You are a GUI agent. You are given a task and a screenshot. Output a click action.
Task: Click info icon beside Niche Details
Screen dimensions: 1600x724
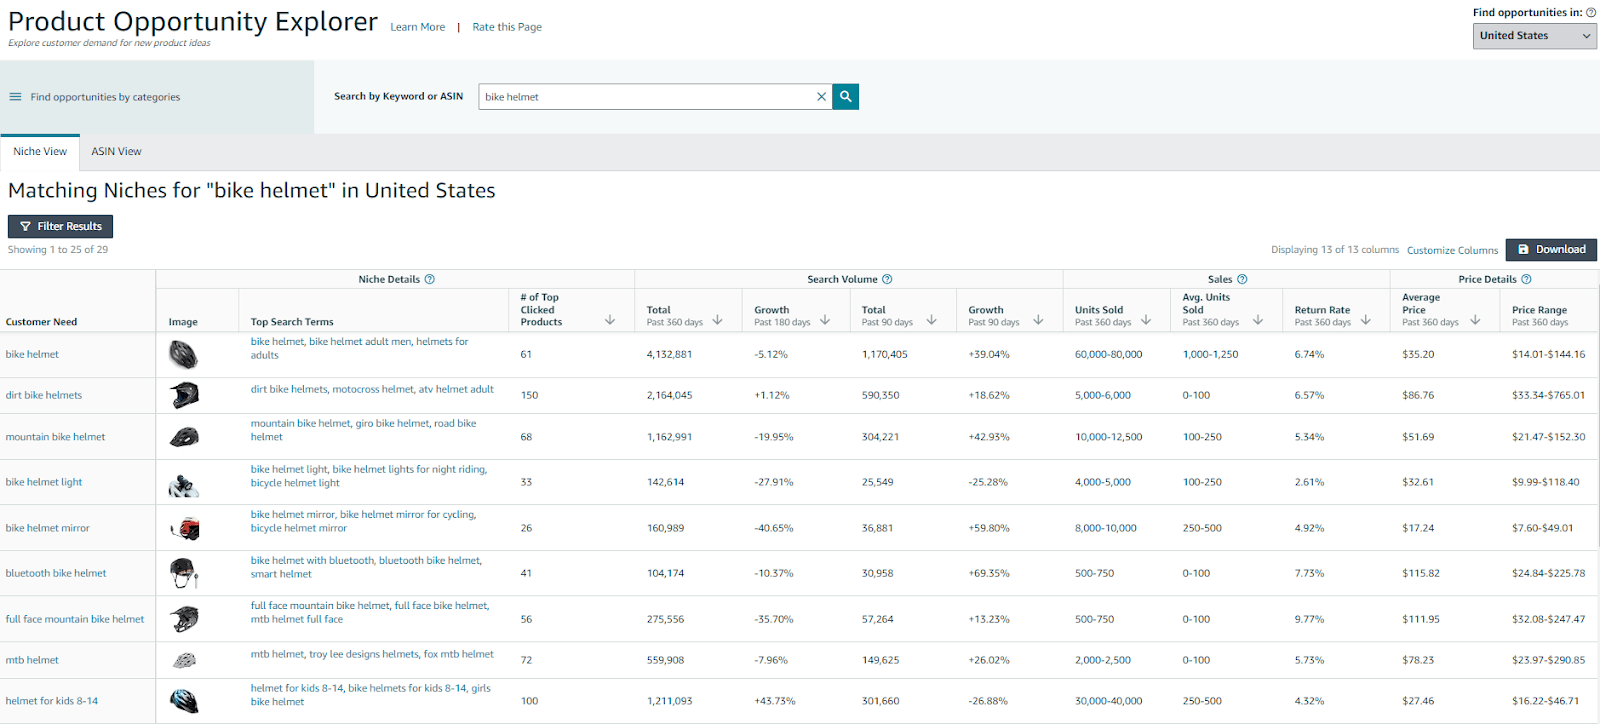click(x=430, y=279)
